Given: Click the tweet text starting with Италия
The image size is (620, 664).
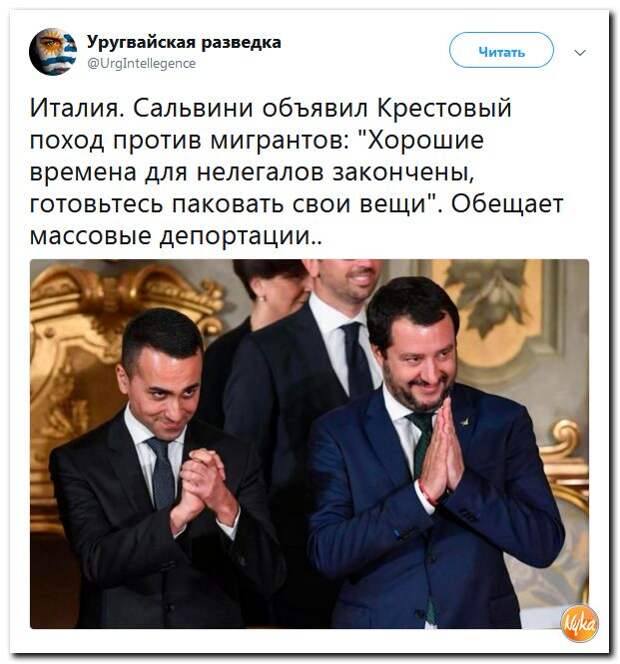Looking at the screenshot, I should click(296, 171).
